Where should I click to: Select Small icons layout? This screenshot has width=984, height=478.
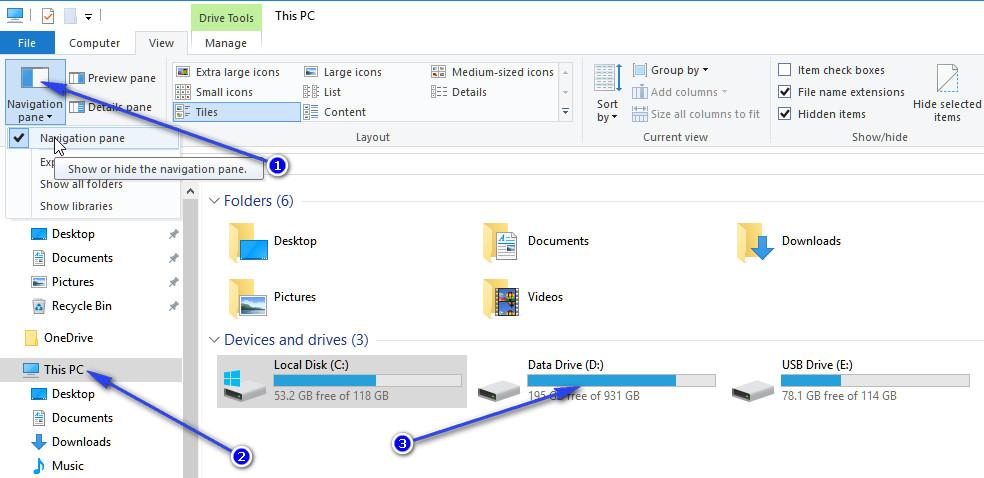[x=214, y=92]
